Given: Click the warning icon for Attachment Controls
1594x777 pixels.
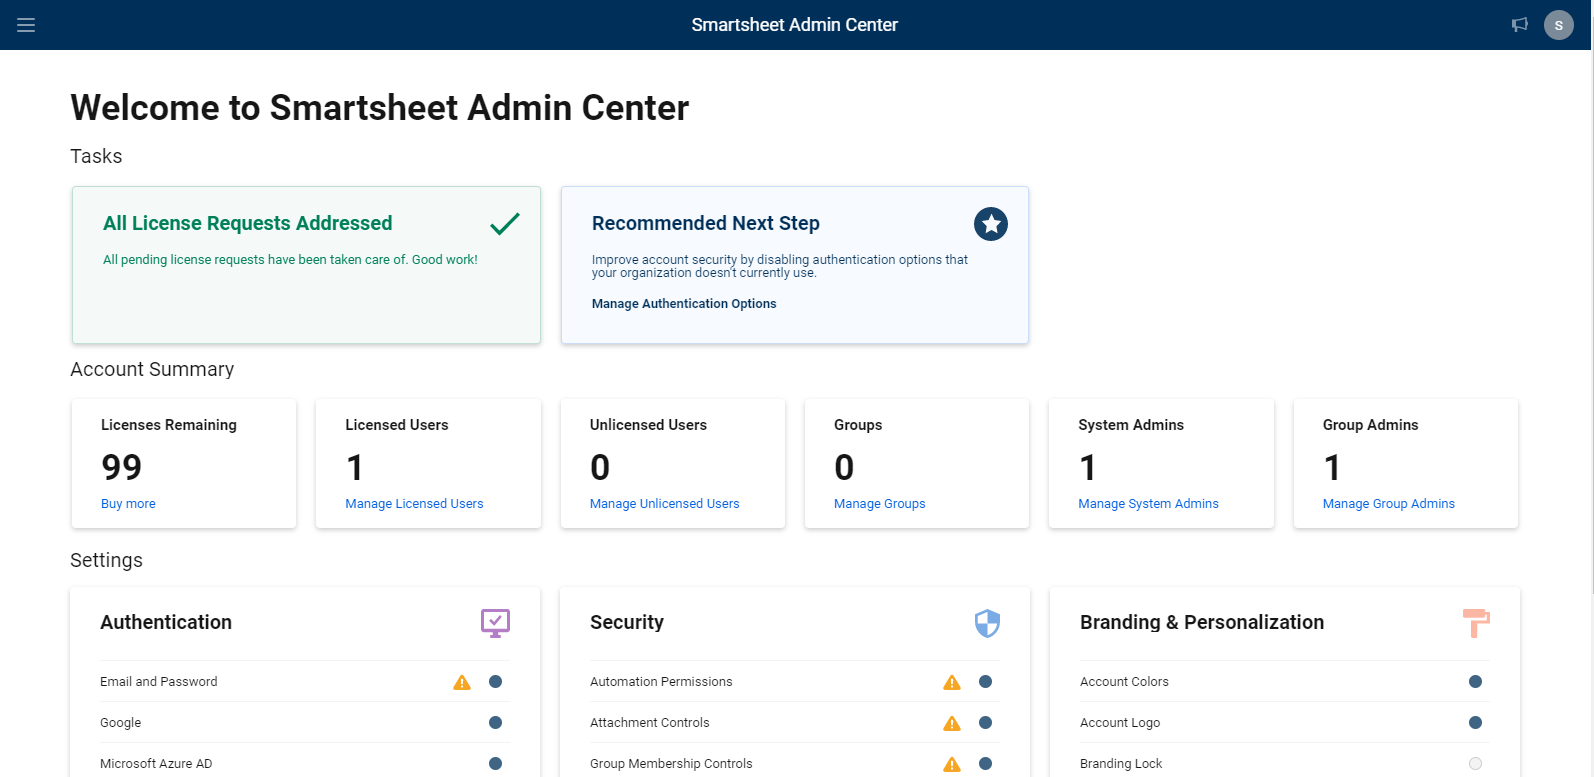Looking at the screenshot, I should pos(952,723).
